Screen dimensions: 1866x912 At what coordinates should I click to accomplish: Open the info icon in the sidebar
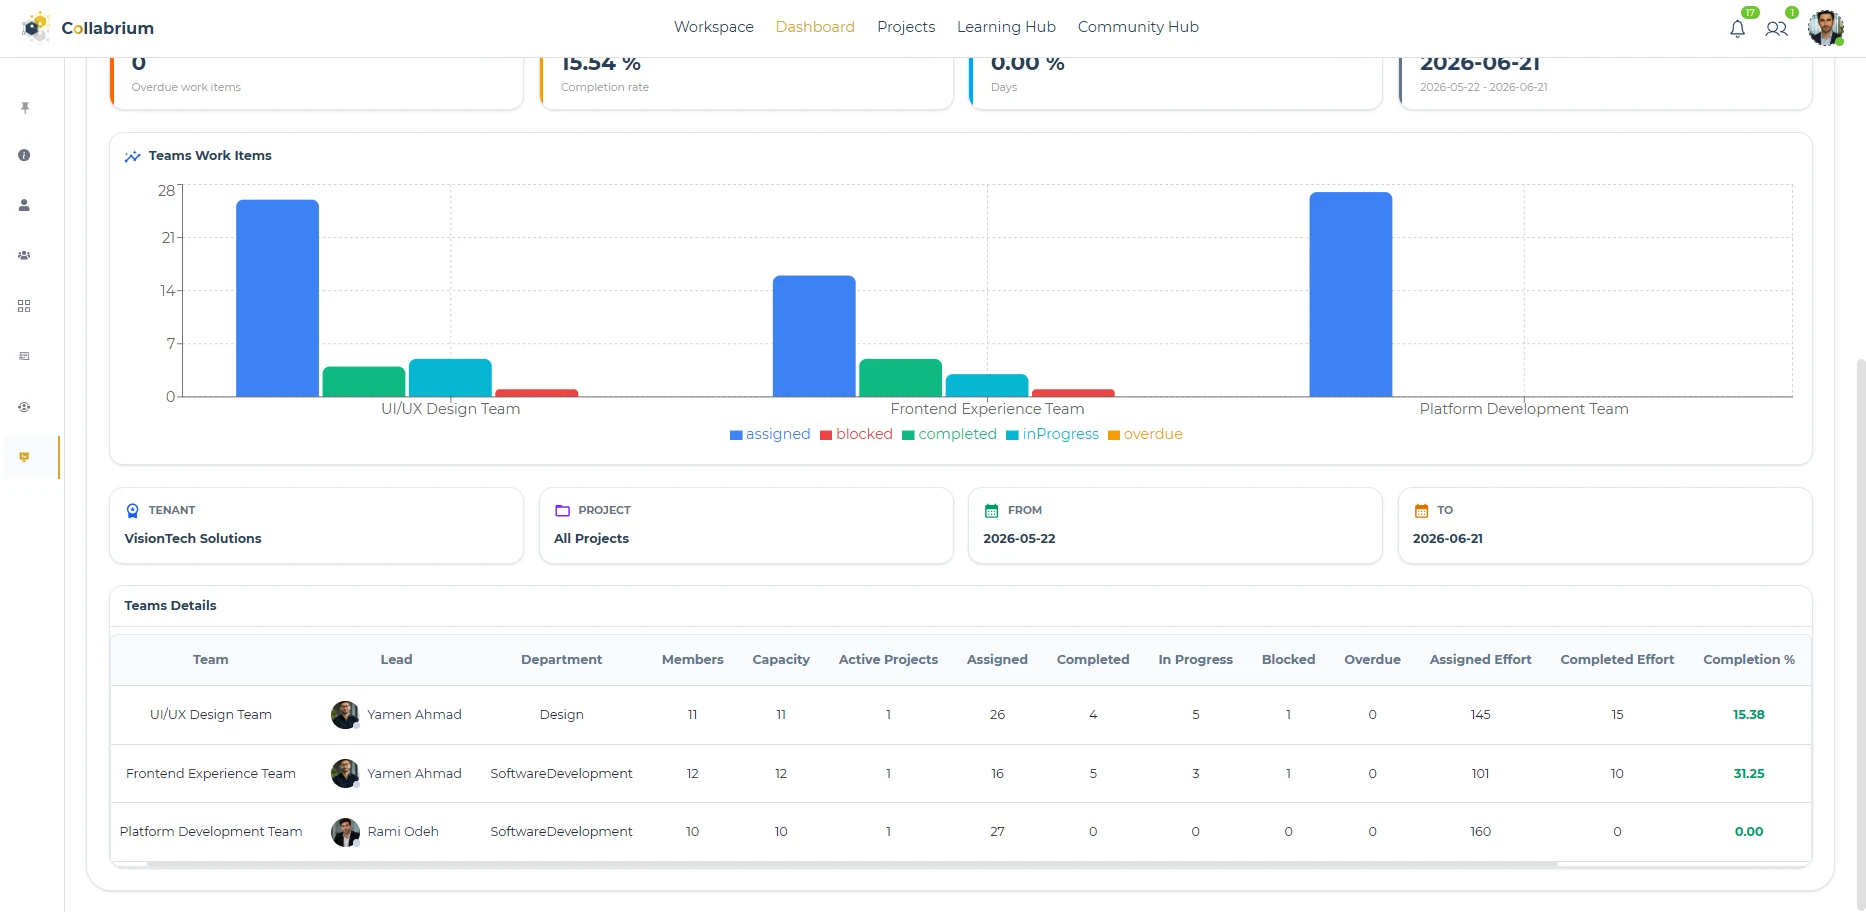pyautogui.click(x=24, y=155)
